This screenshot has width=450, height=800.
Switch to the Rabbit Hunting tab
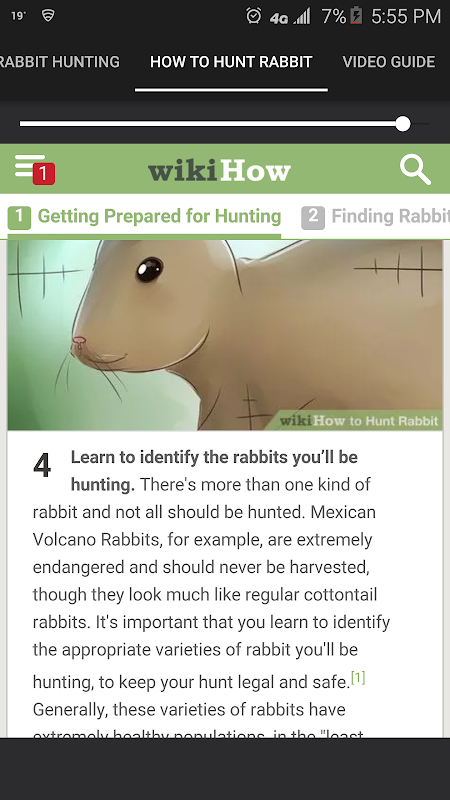(x=60, y=62)
